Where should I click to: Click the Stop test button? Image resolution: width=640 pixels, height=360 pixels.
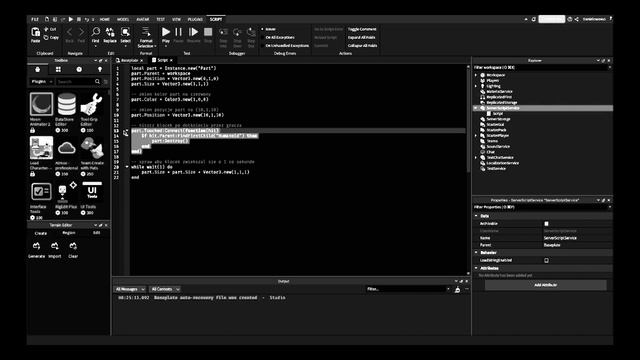click(208, 32)
